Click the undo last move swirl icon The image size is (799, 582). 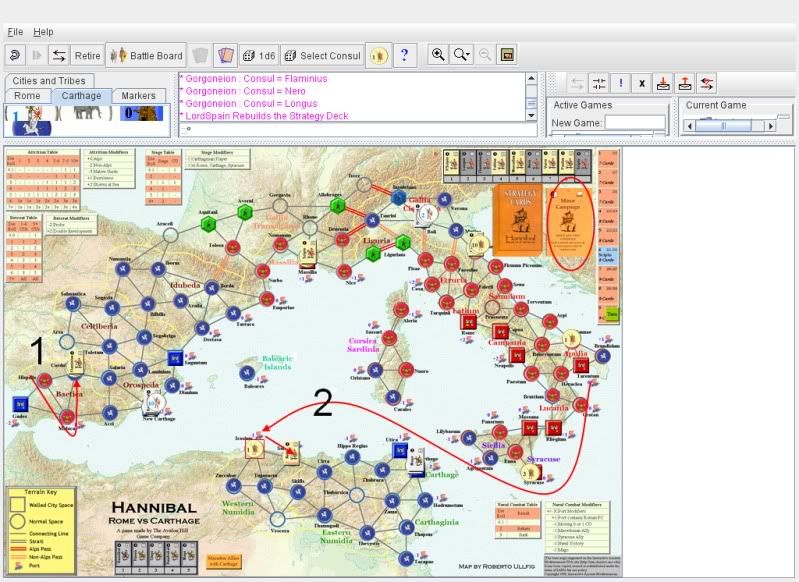[x=15, y=55]
